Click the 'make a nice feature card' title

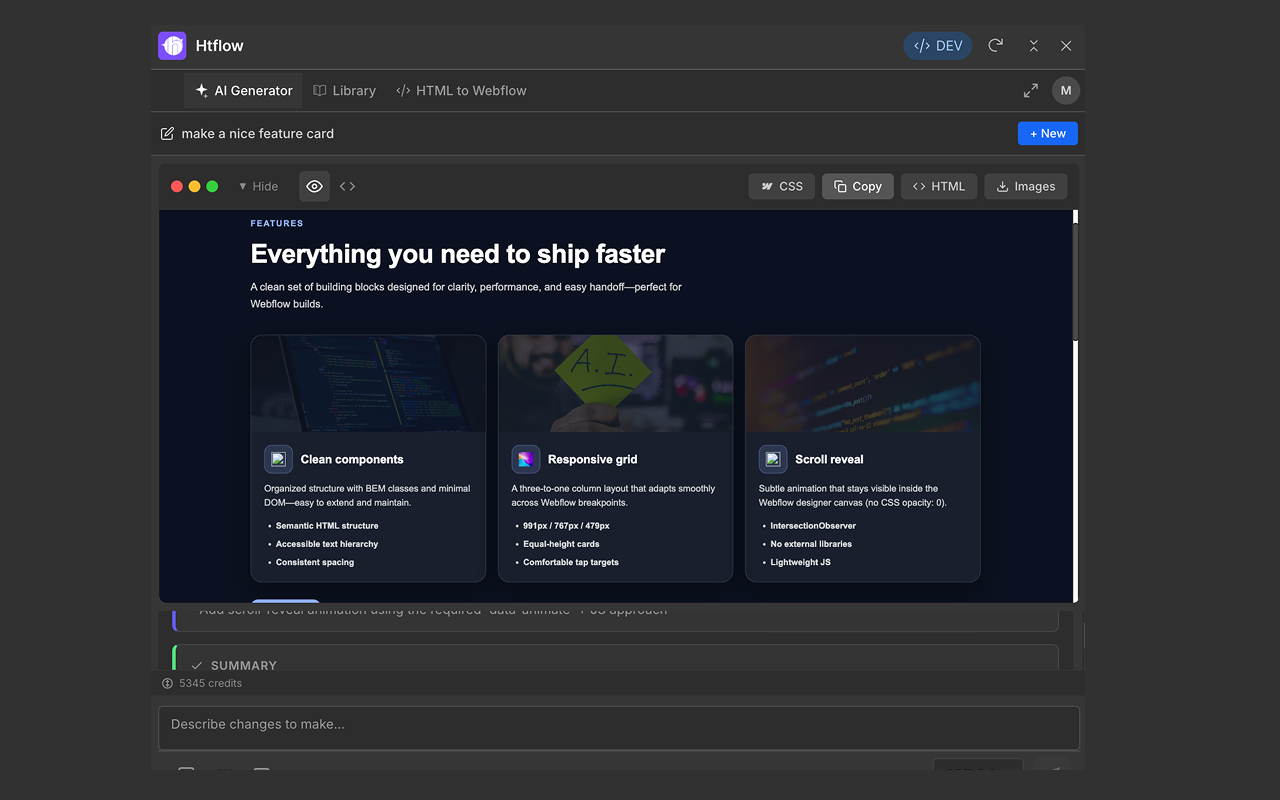pyautogui.click(x=258, y=133)
